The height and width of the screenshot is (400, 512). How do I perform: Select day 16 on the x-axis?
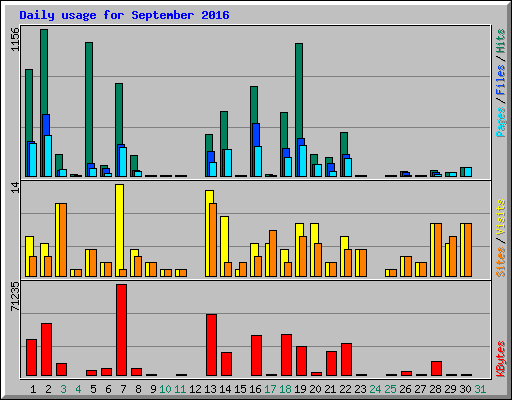255,389
